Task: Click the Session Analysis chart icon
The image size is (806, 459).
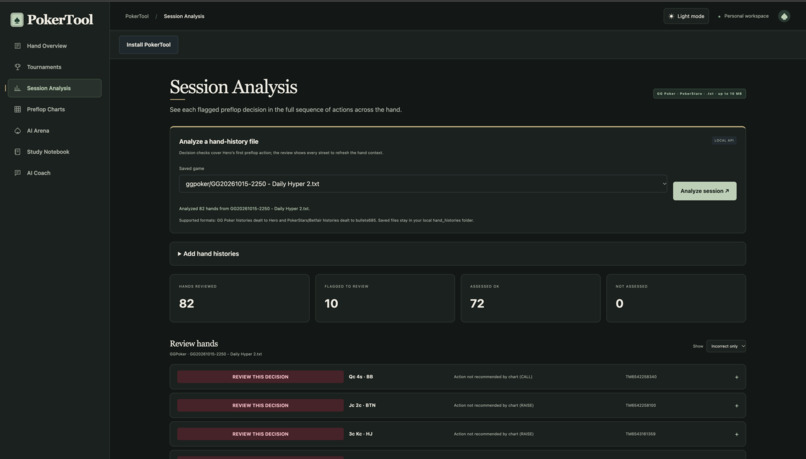Action: point(17,88)
